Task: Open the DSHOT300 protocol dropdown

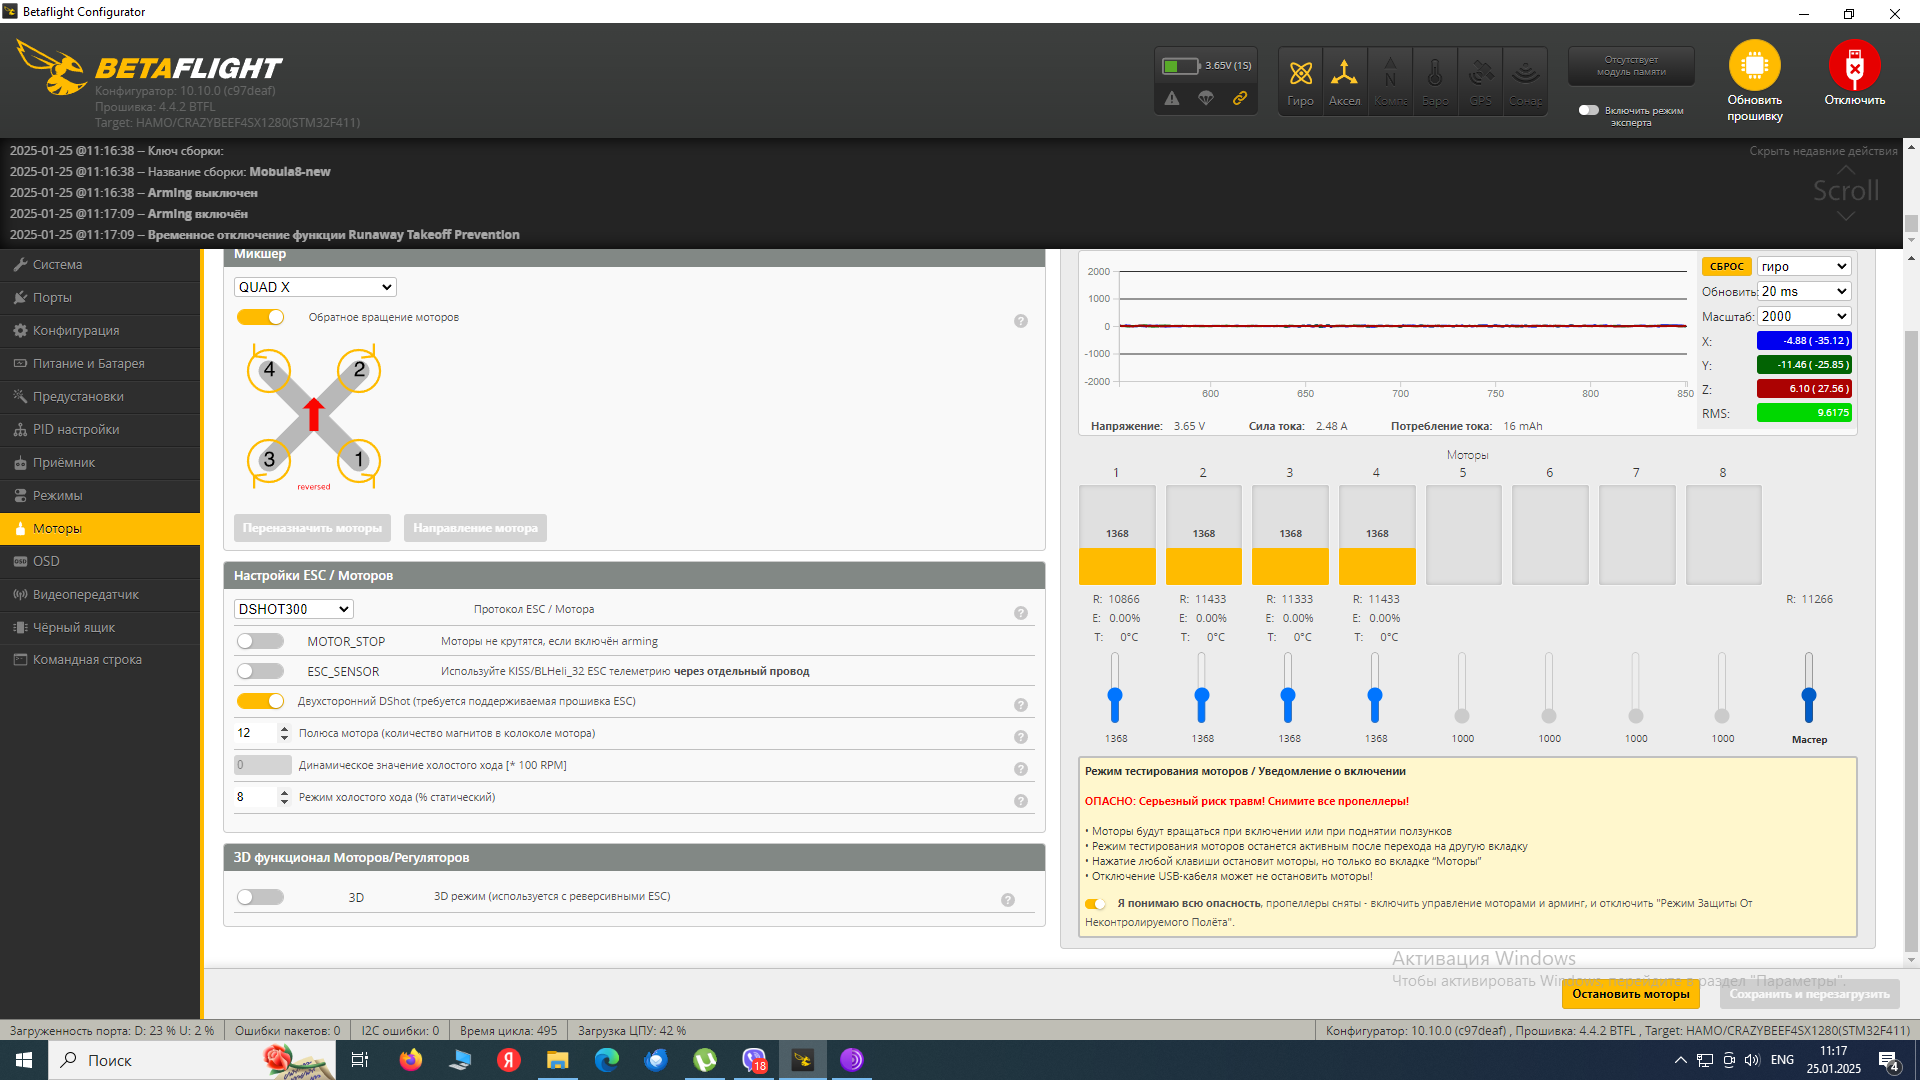Action: click(x=293, y=609)
